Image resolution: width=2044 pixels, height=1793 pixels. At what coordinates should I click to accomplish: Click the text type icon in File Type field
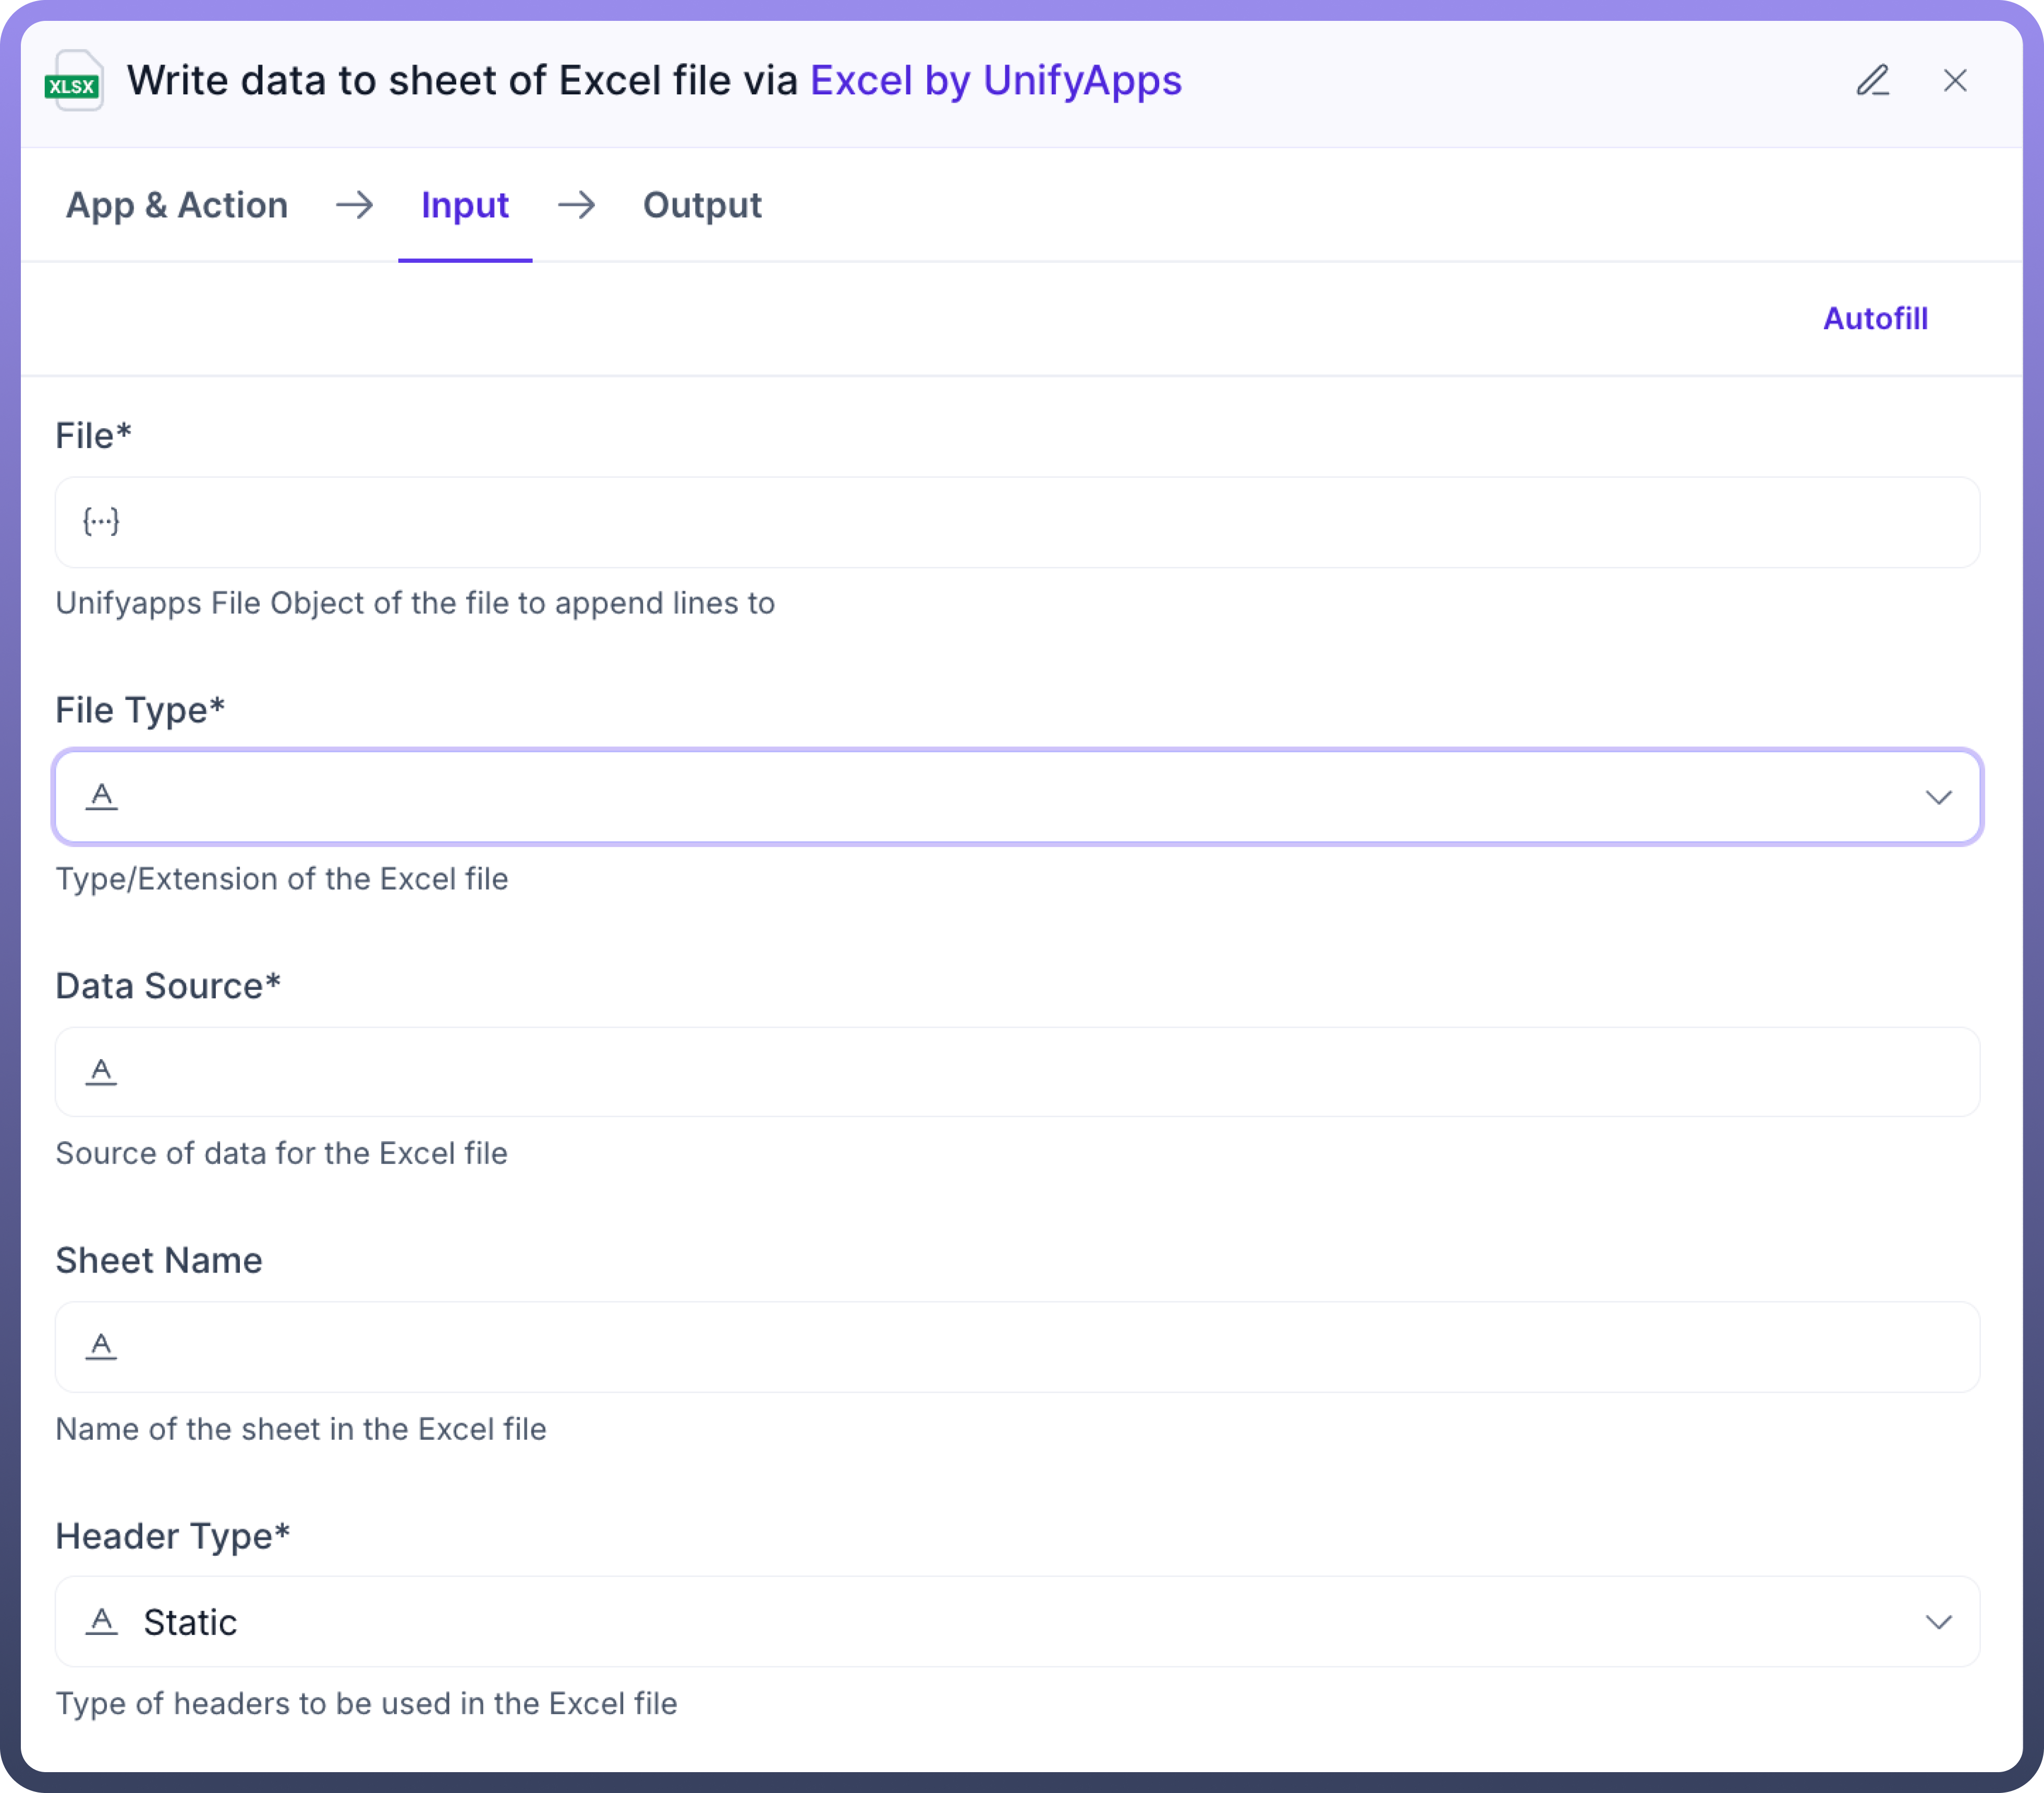pos(101,797)
